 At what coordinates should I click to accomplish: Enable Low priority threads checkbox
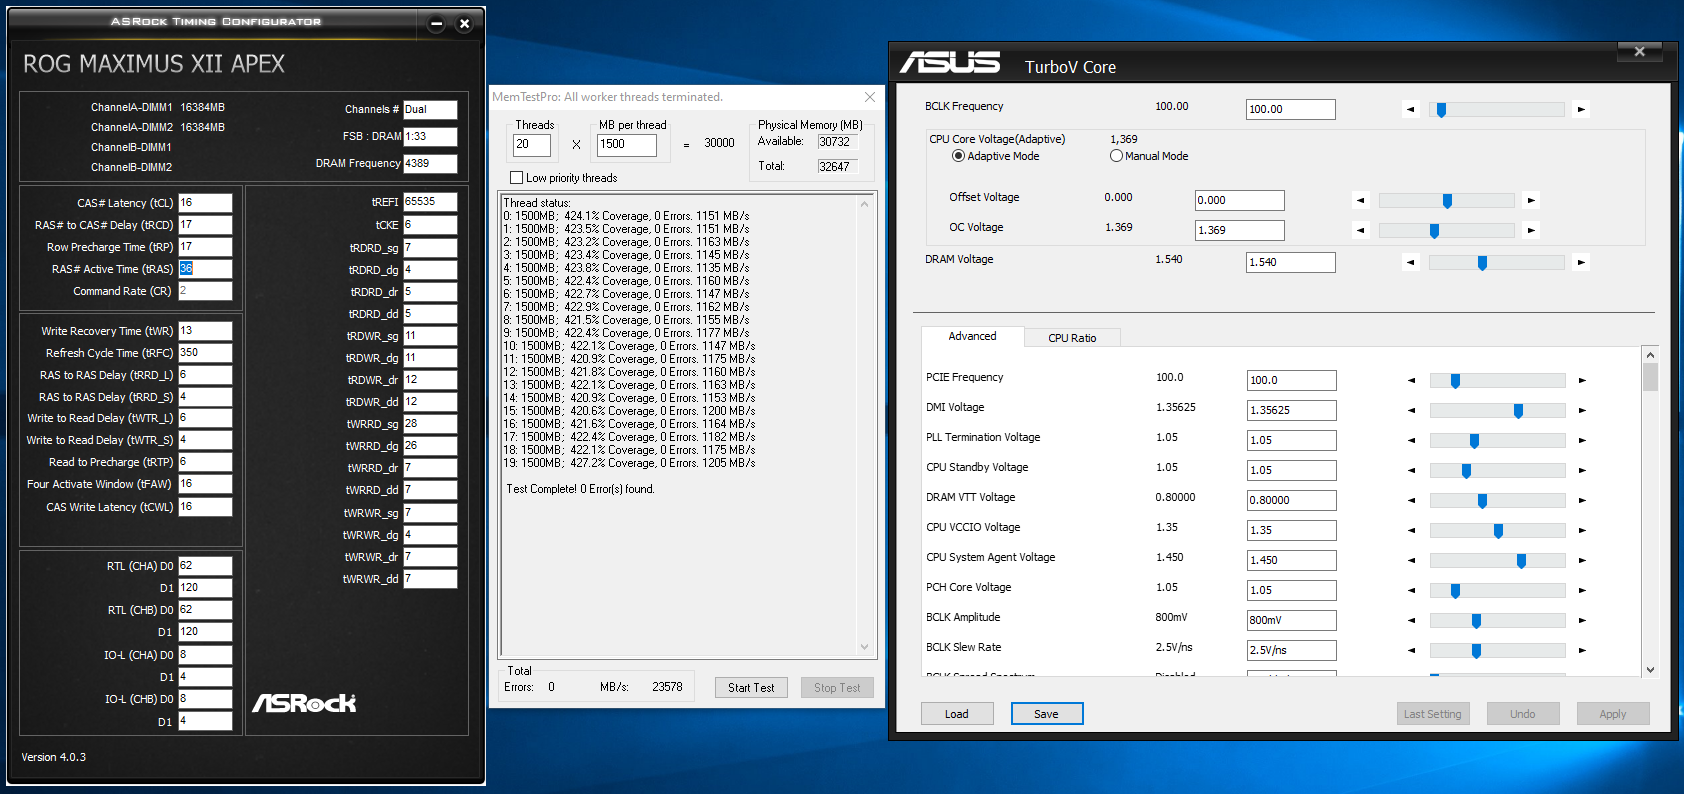click(516, 178)
